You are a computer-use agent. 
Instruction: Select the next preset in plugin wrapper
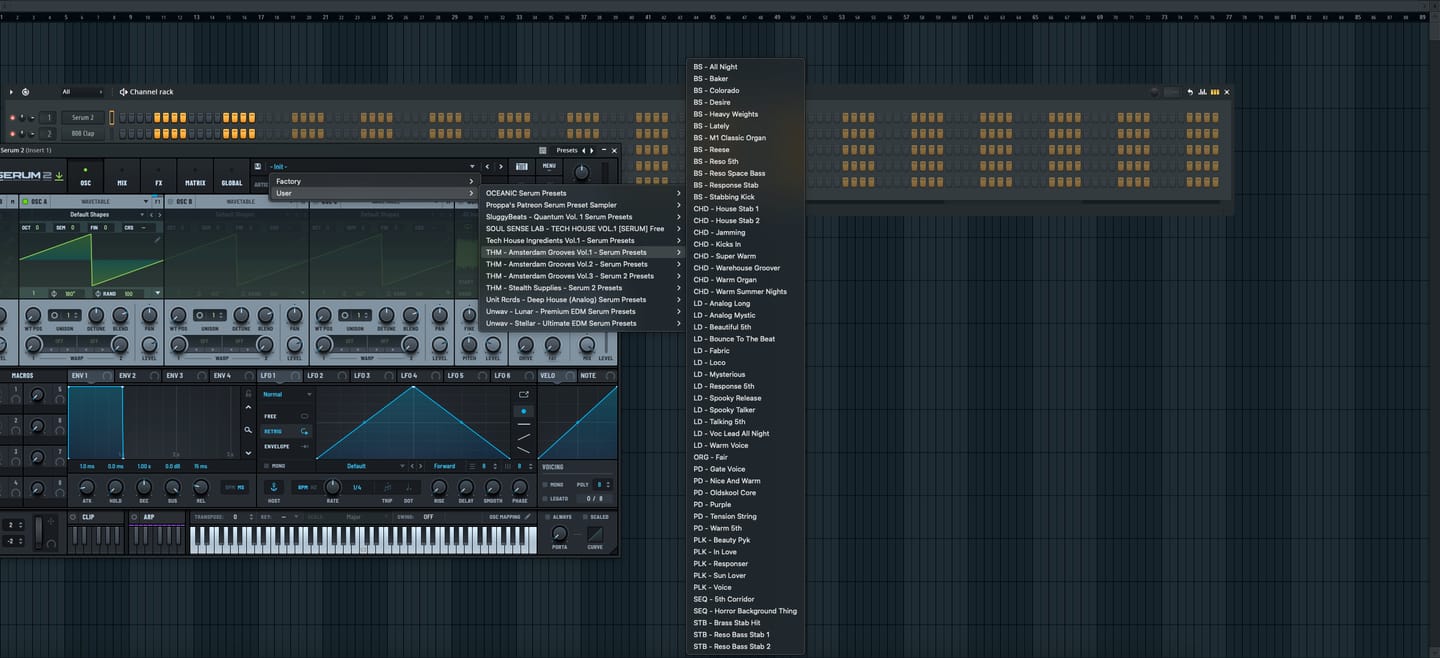coord(592,150)
